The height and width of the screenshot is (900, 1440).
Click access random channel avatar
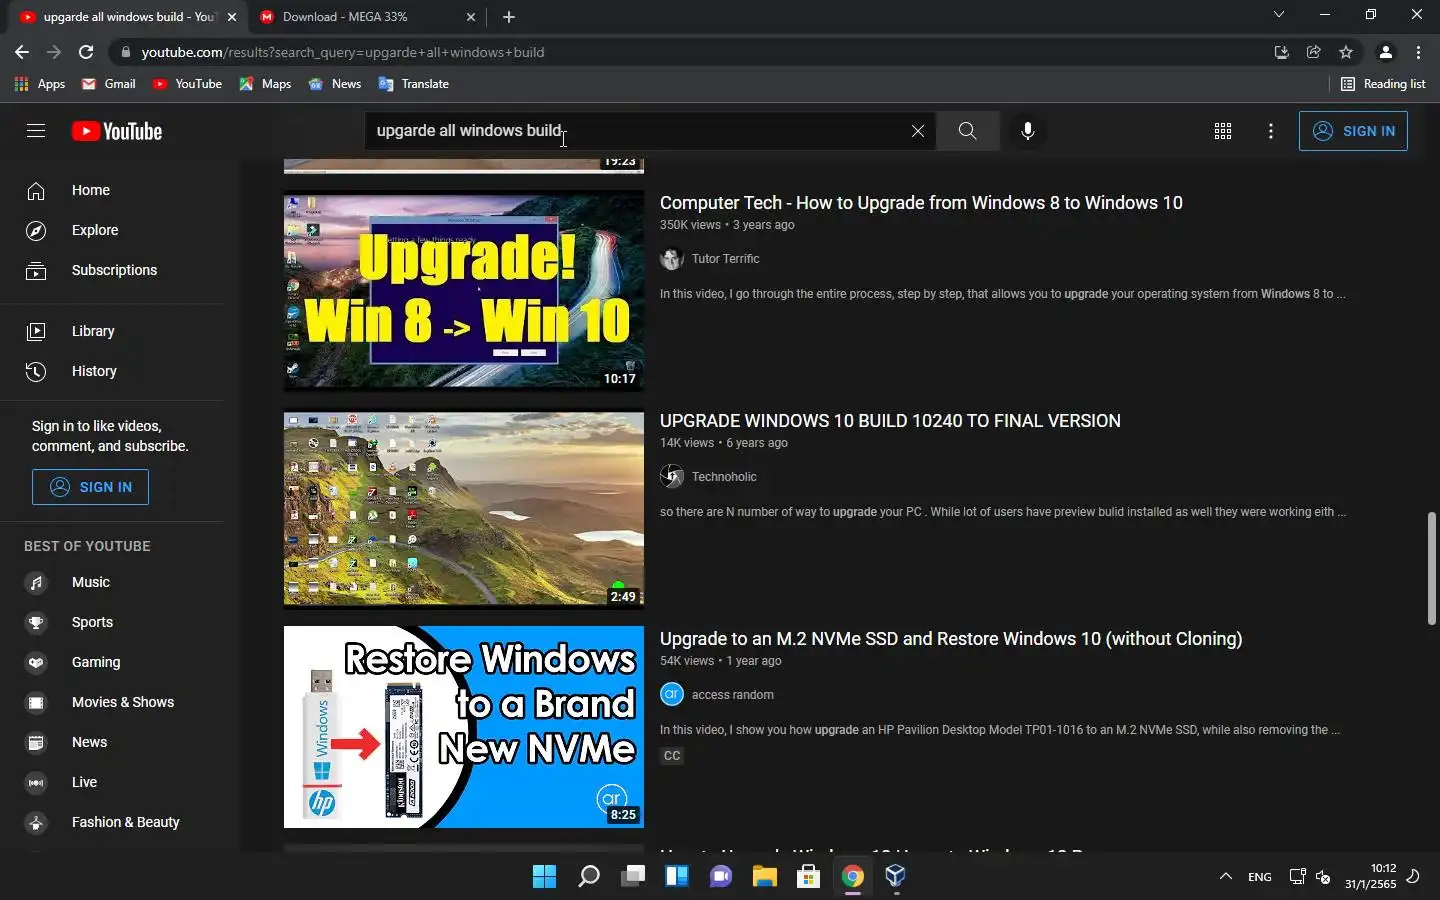tap(672, 694)
